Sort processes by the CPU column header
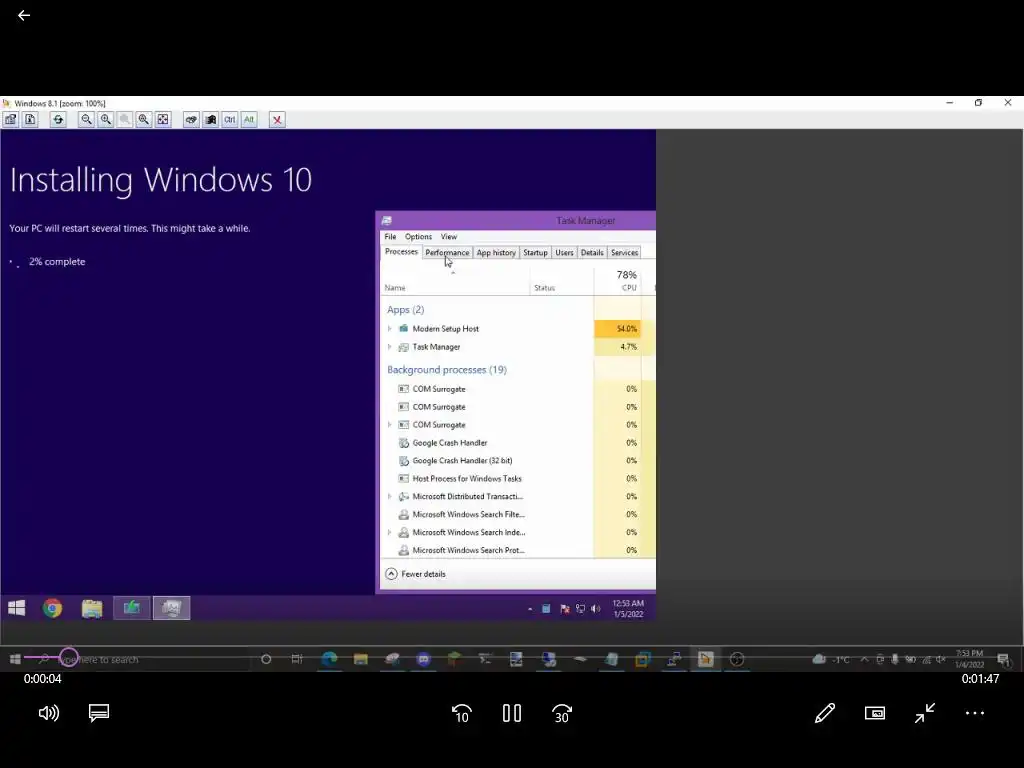 point(617,281)
